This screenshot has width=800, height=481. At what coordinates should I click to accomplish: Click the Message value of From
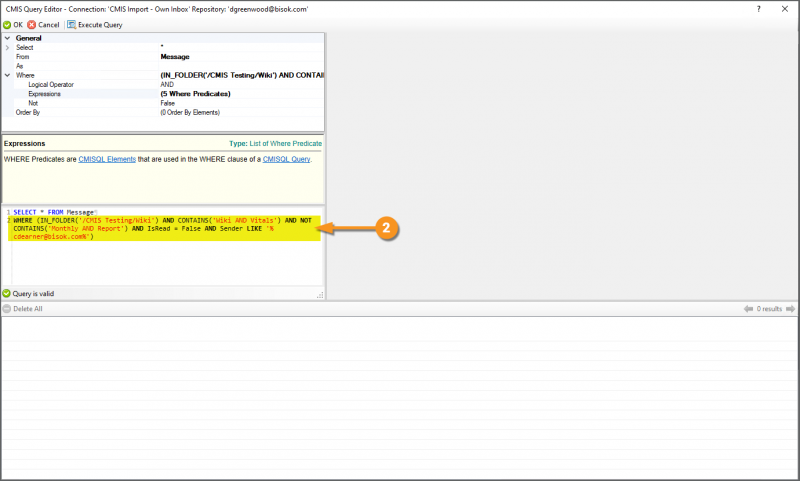(175, 57)
